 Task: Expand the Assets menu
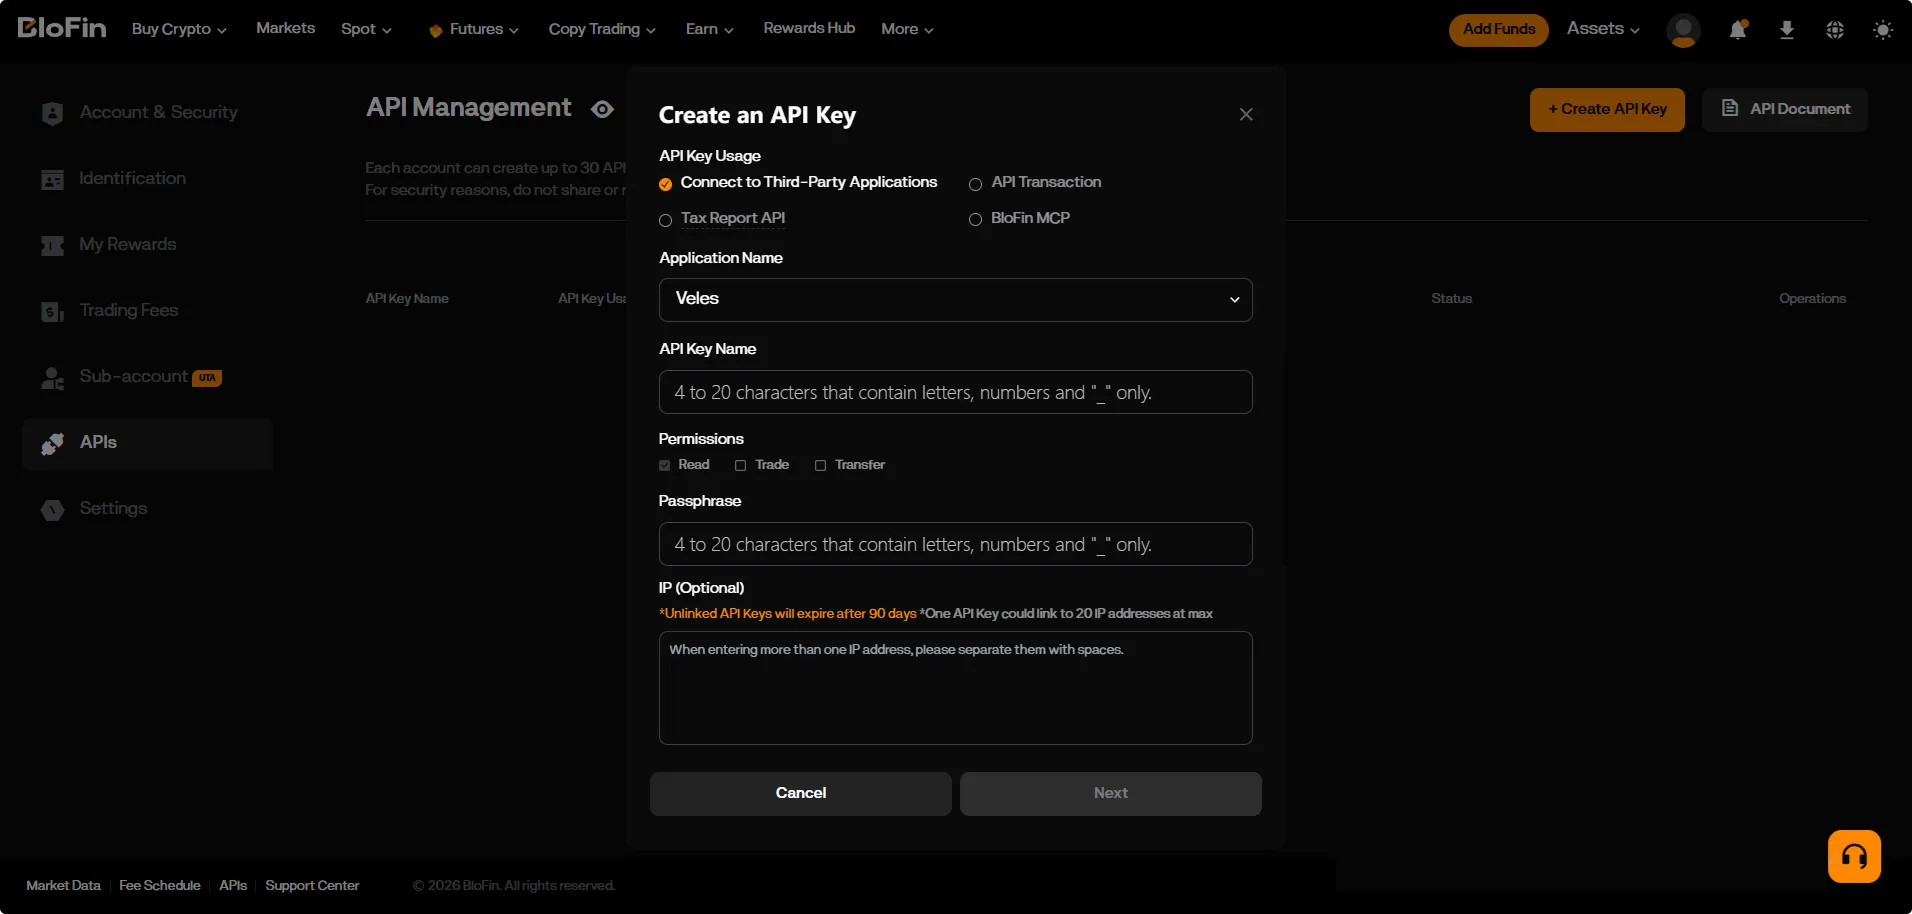1603,29
